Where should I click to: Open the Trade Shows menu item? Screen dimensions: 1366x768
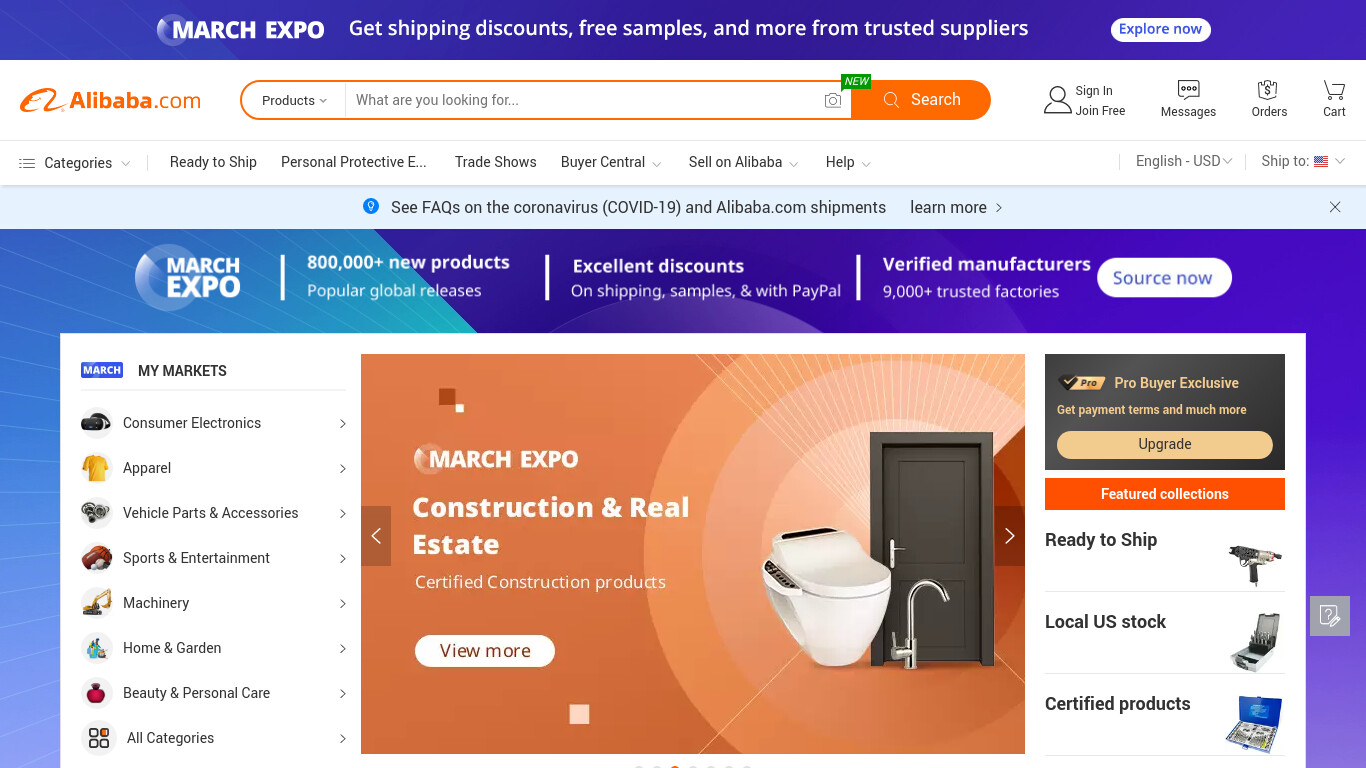tap(495, 162)
